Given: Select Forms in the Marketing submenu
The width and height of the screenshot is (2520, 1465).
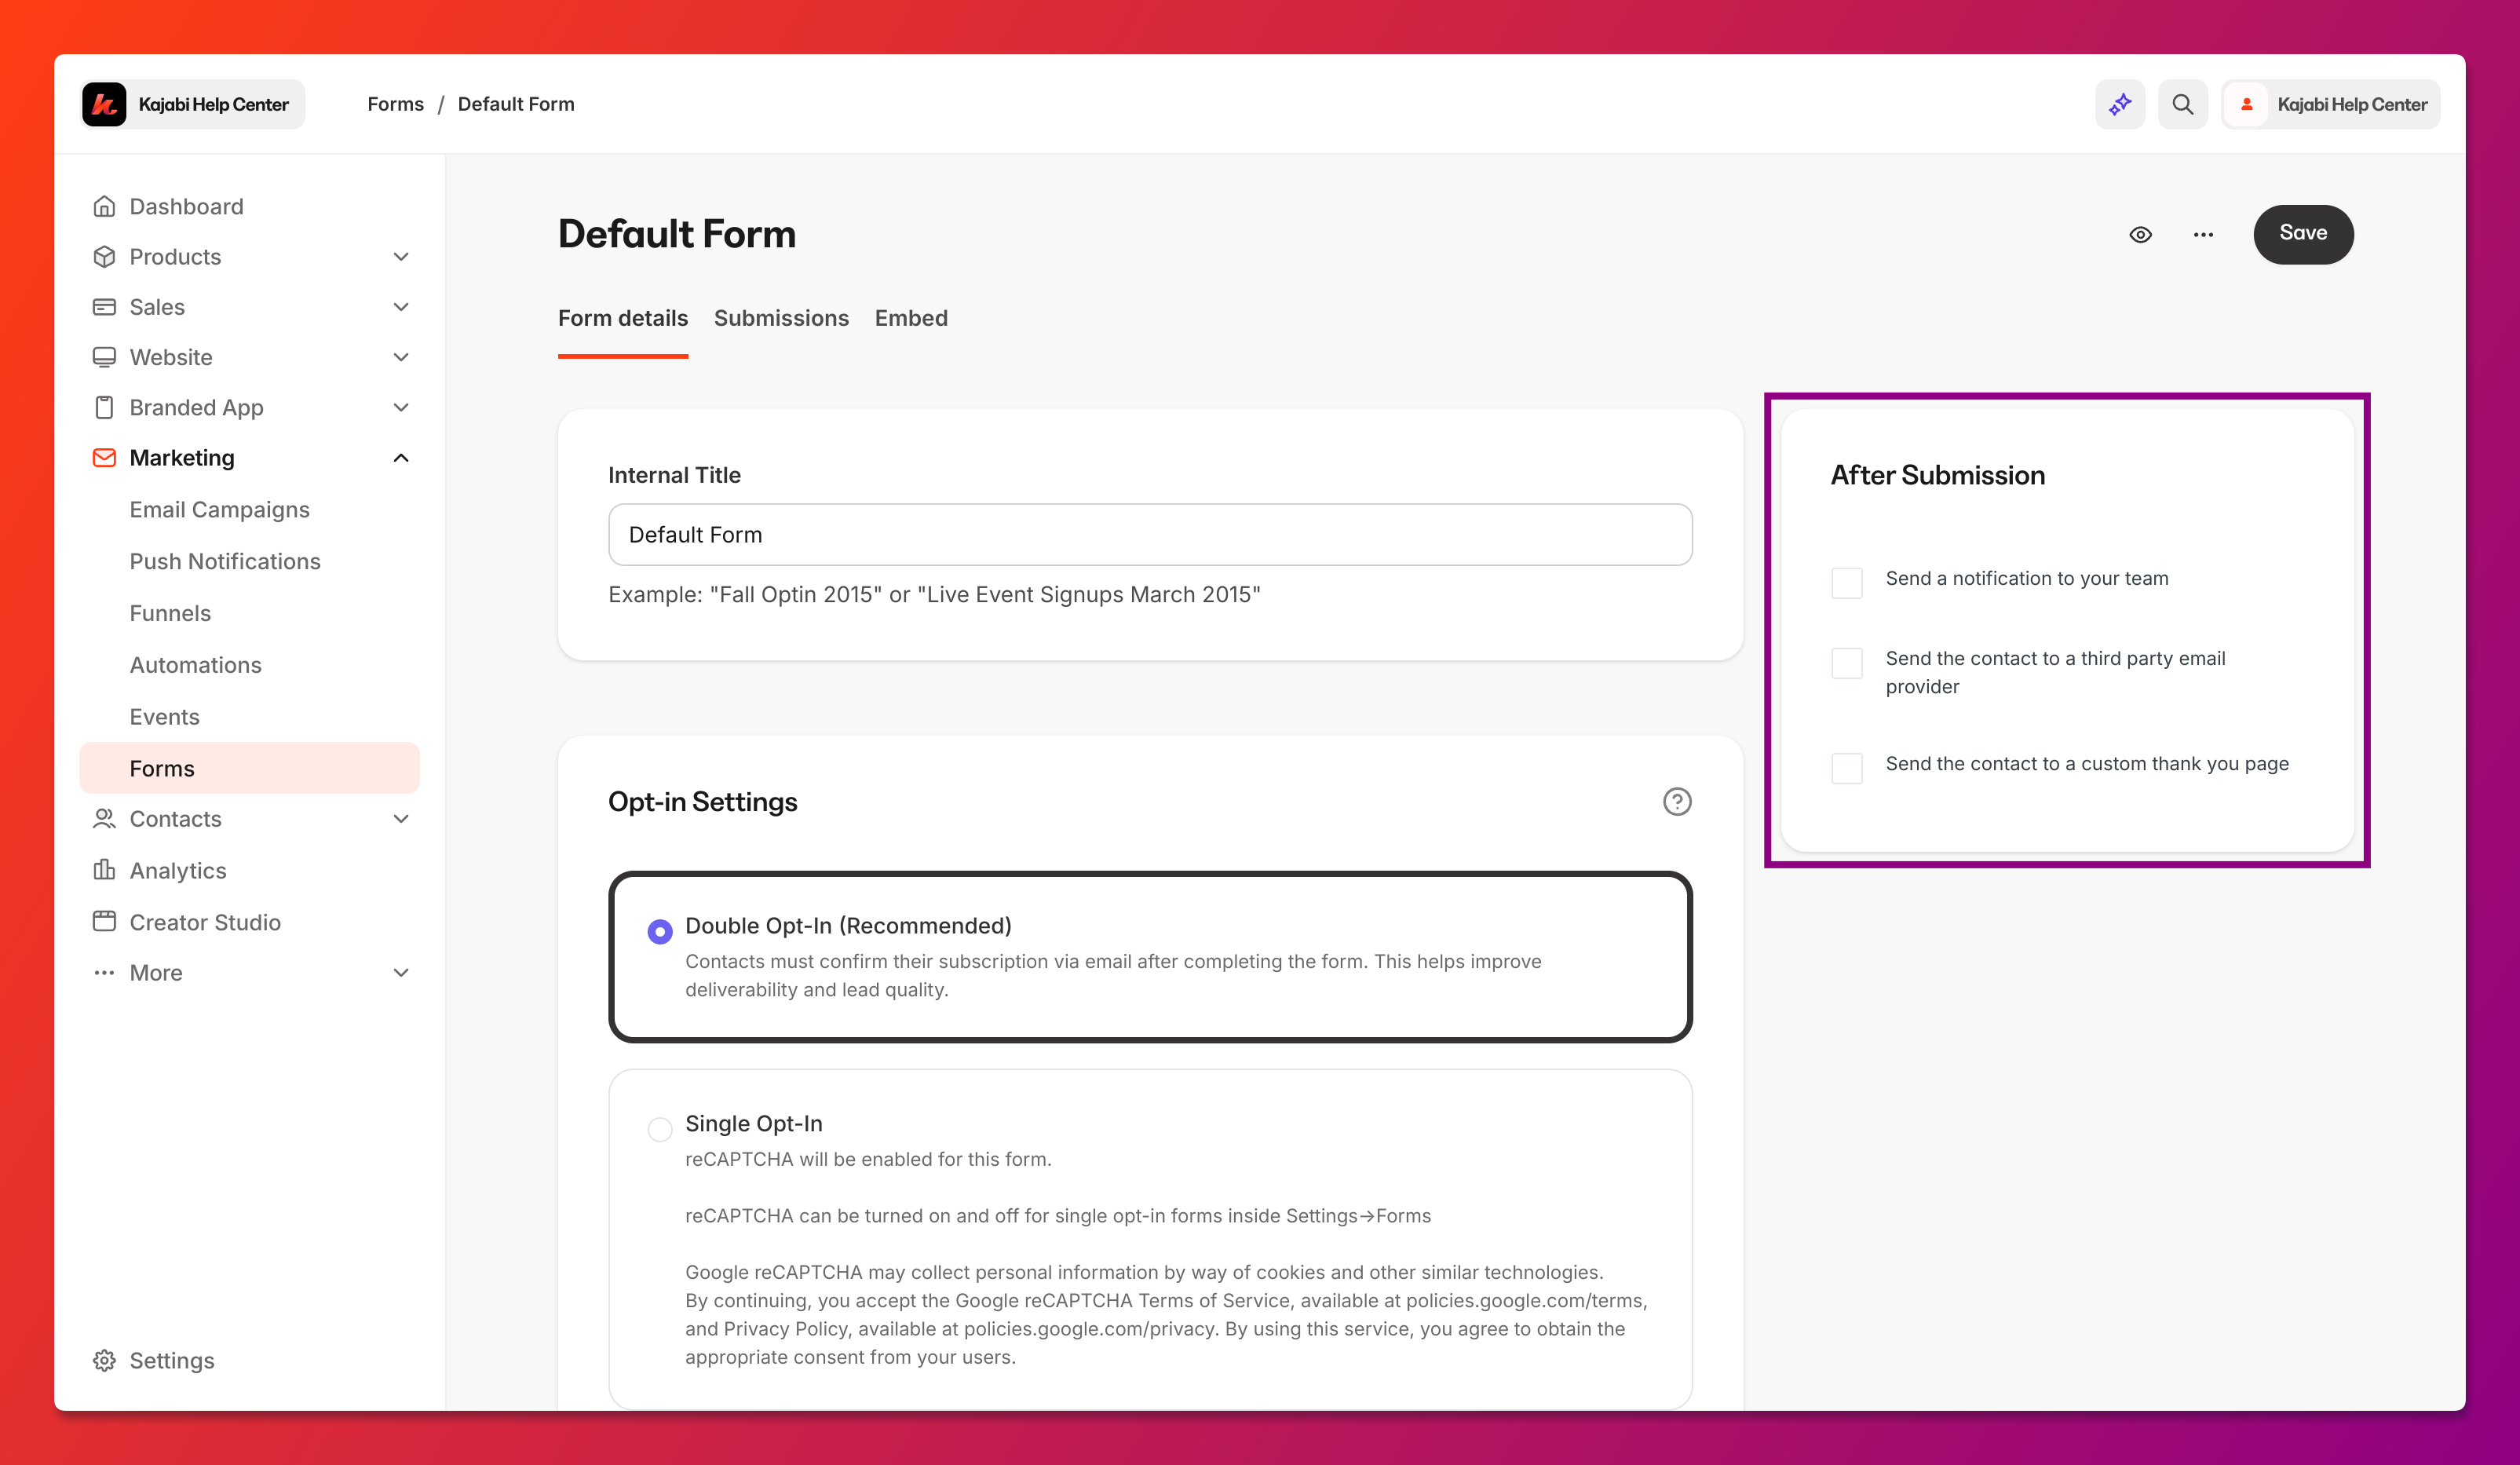Looking at the screenshot, I should pyautogui.click(x=249, y=768).
